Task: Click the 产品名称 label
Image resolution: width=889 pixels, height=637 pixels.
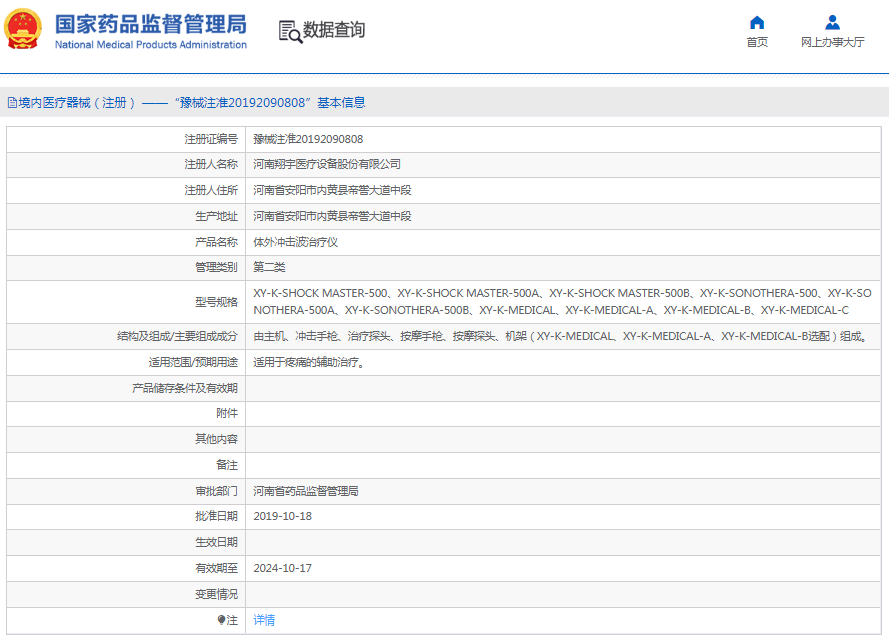Action: coord(217,243)
